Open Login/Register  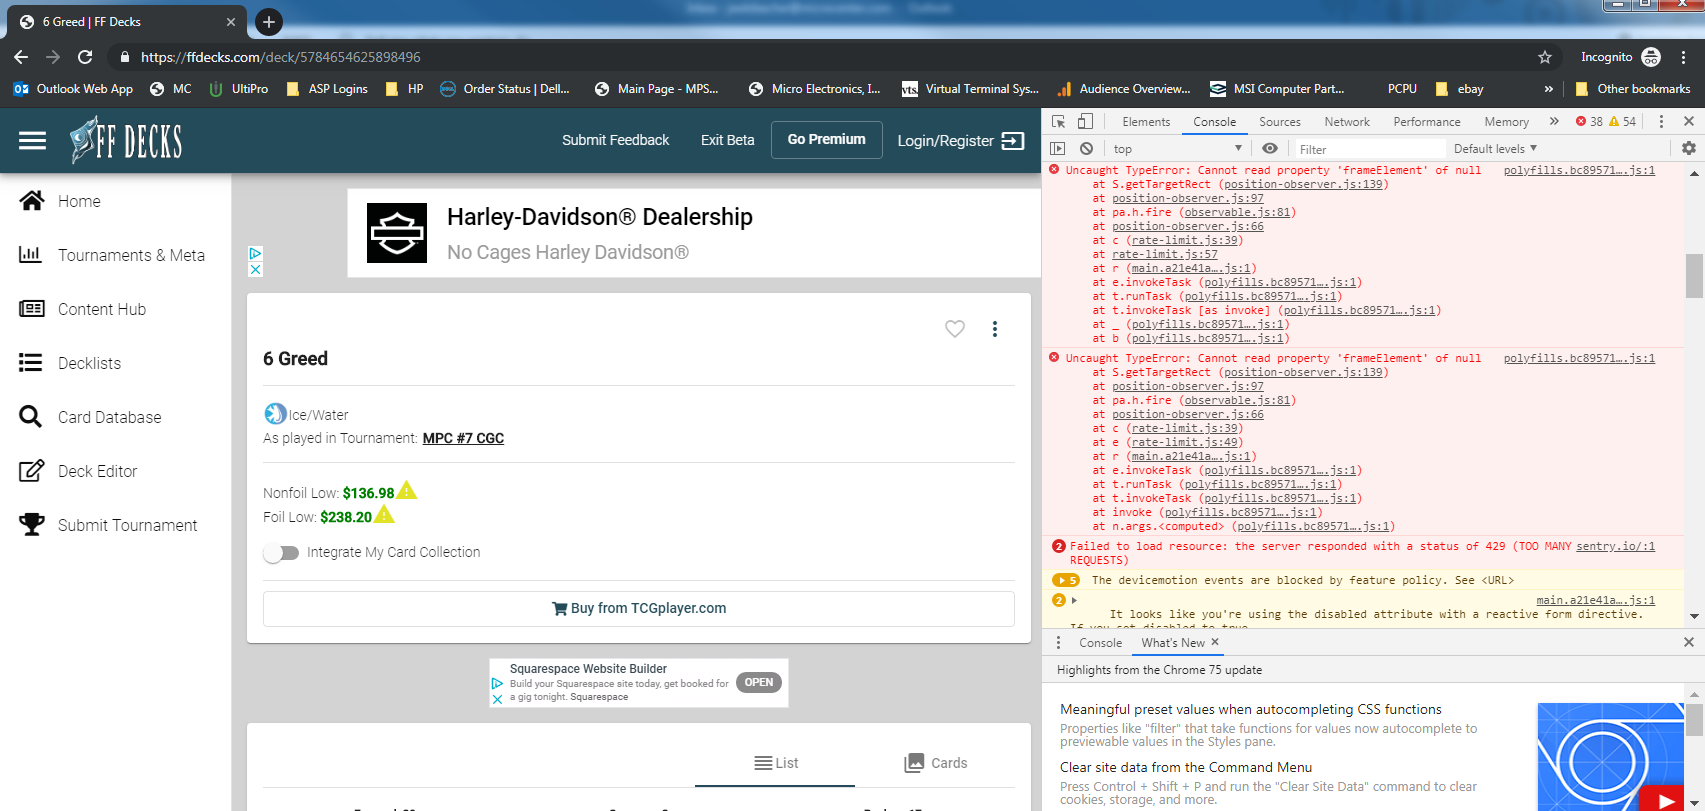coord(960,141)
